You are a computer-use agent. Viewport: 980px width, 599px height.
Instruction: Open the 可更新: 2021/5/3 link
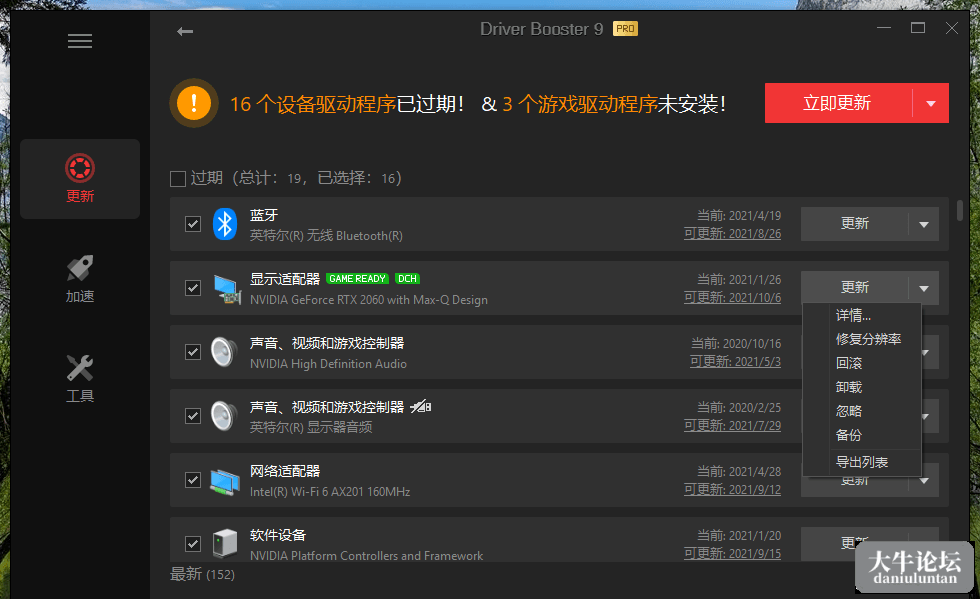[x=736, y=361]
